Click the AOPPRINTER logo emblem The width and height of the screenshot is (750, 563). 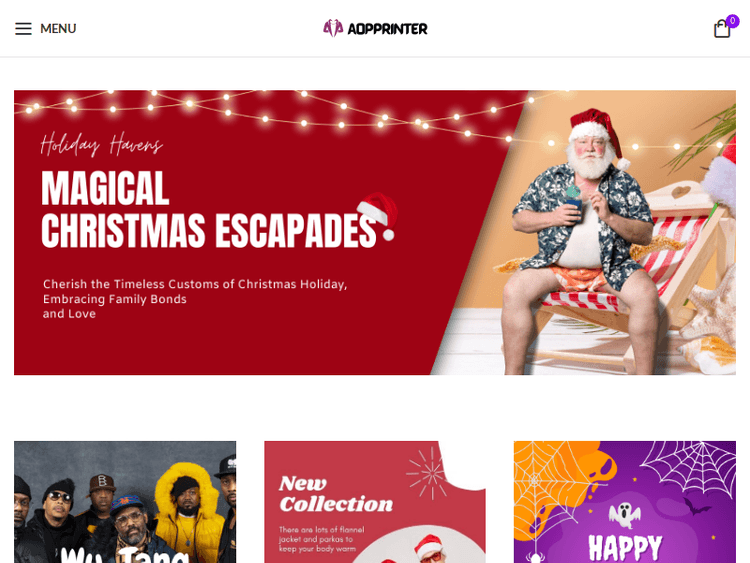click(x=333, y=28)
